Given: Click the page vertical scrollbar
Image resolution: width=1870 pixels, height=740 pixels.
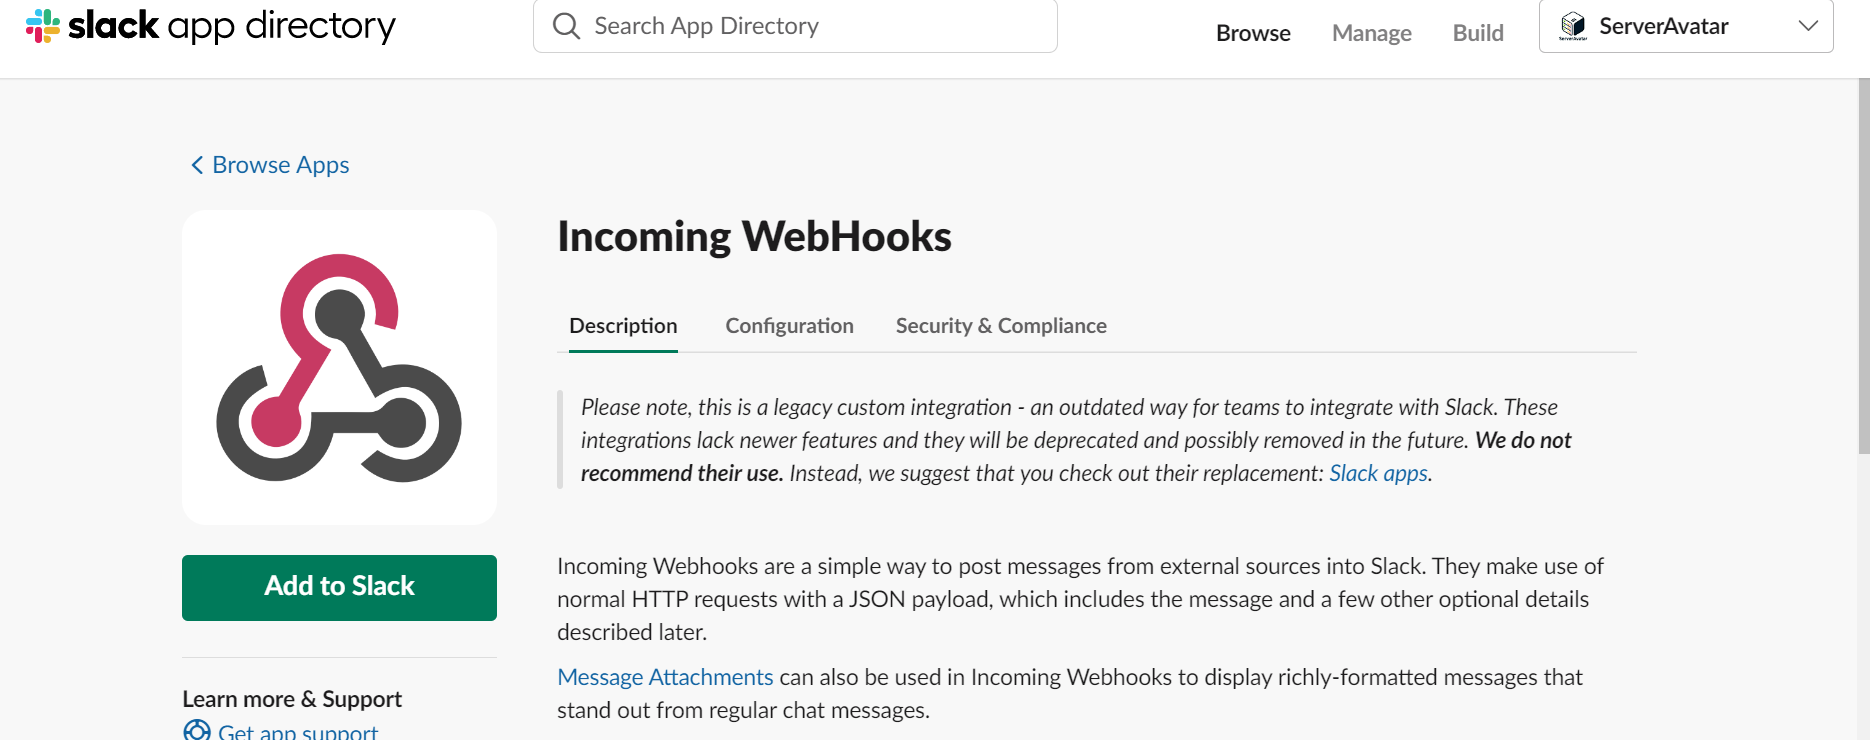Looking at the screenshot, I should coord(1863,260).
